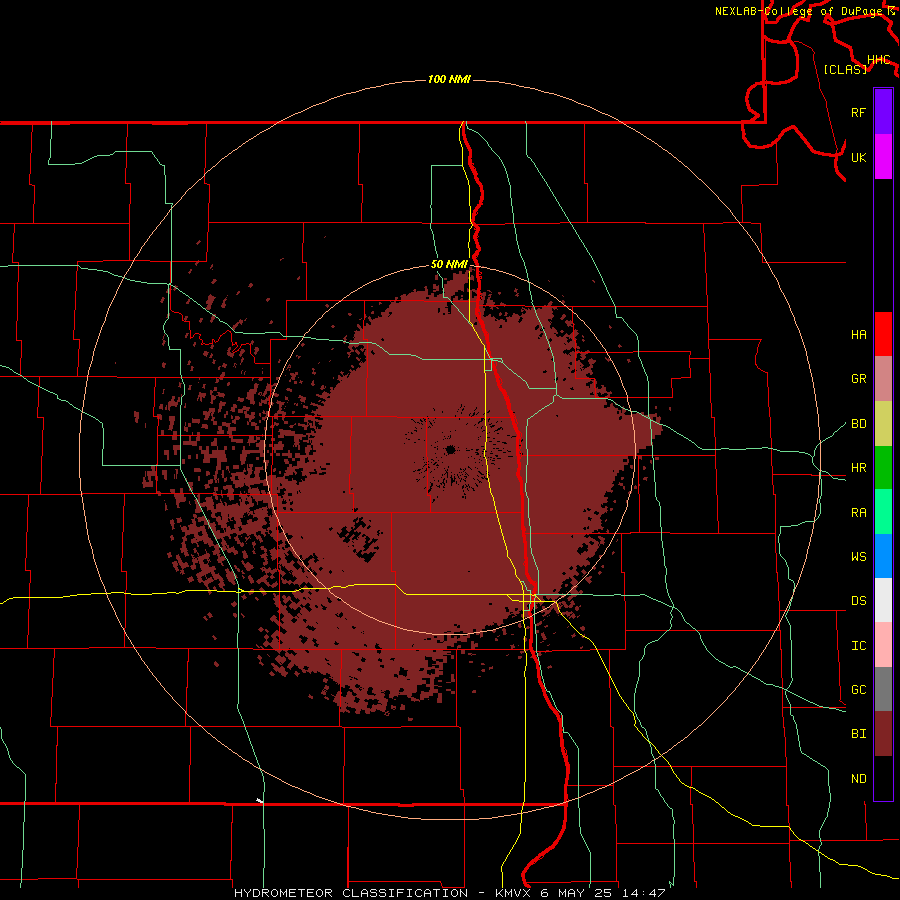Click the HR green legend swatch
The width and height of the screenshot is (900, 900).
(x=883, y=468)
